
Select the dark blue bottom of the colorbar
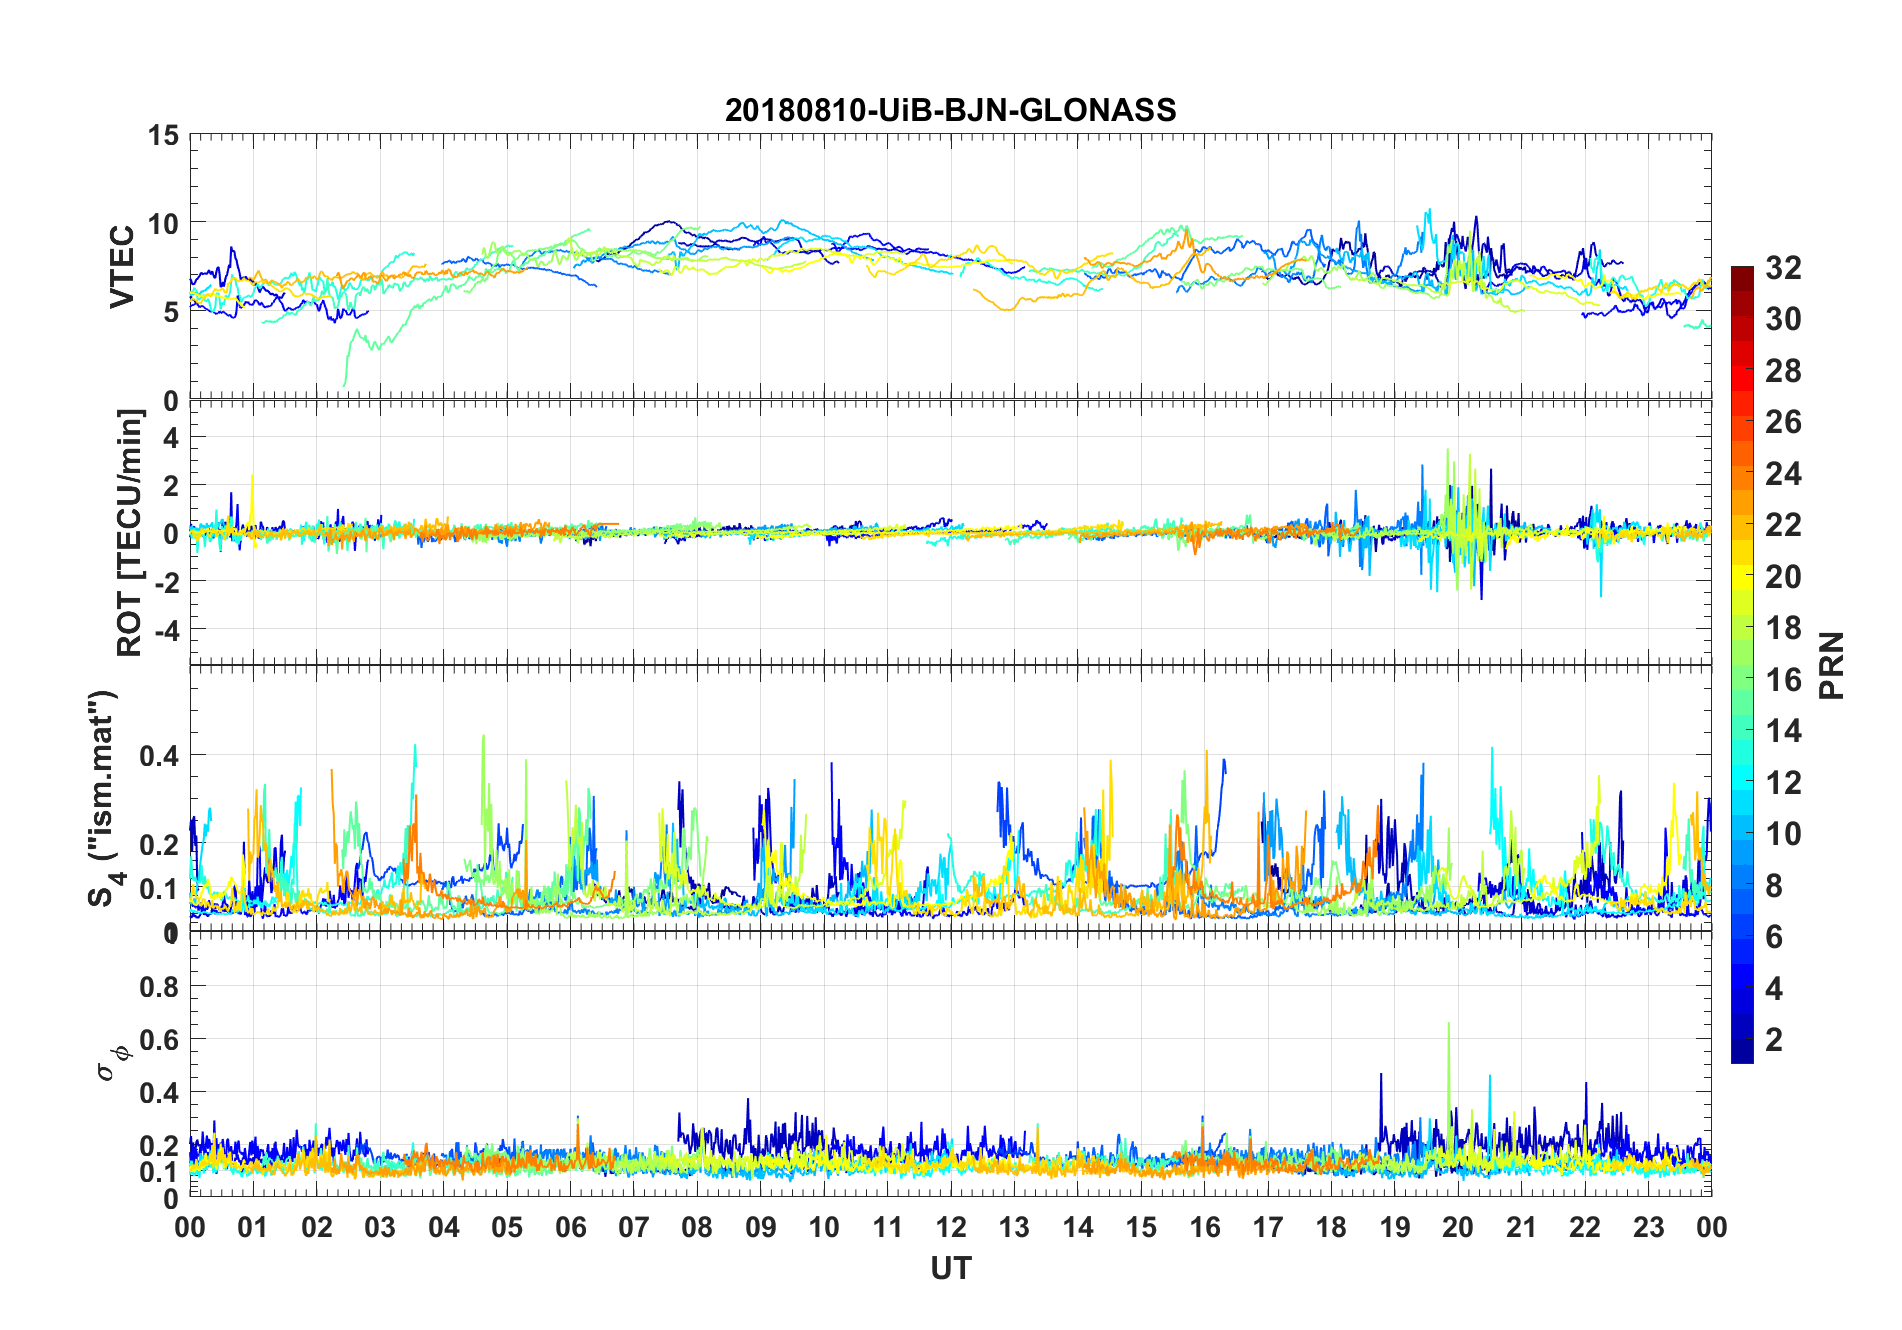point(1742,1052)
